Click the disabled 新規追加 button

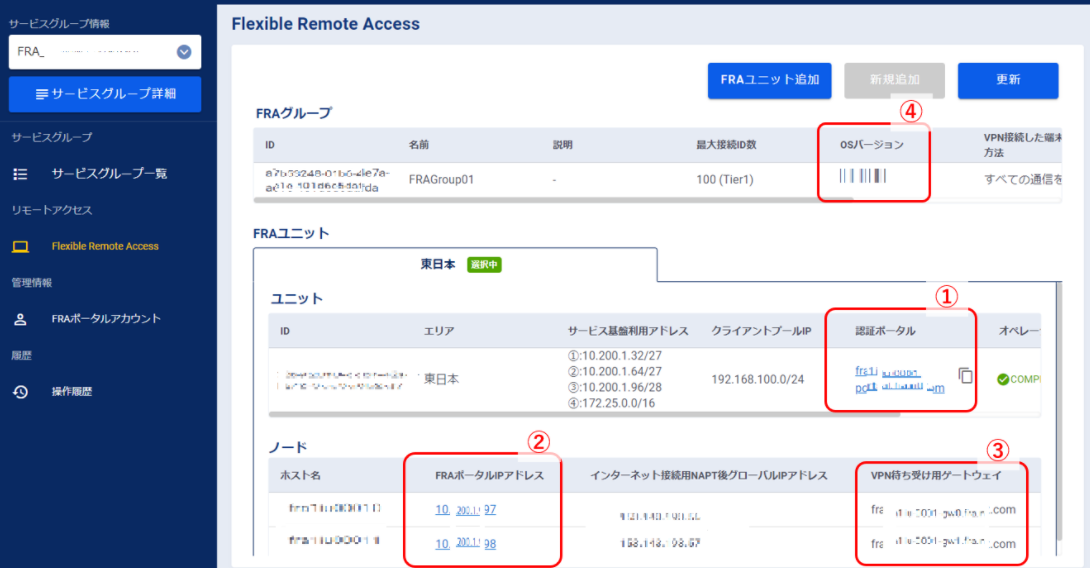click(894, 81)
